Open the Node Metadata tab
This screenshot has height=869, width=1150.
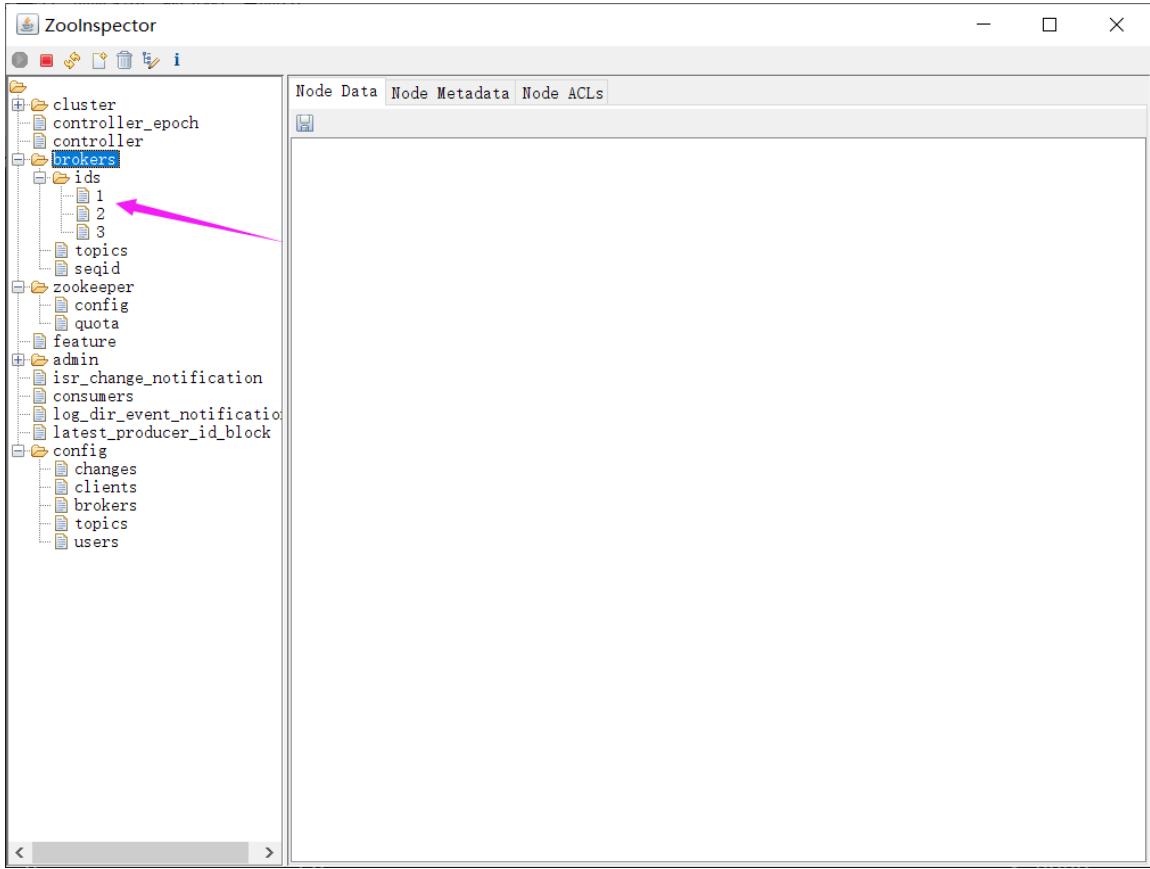450,93
